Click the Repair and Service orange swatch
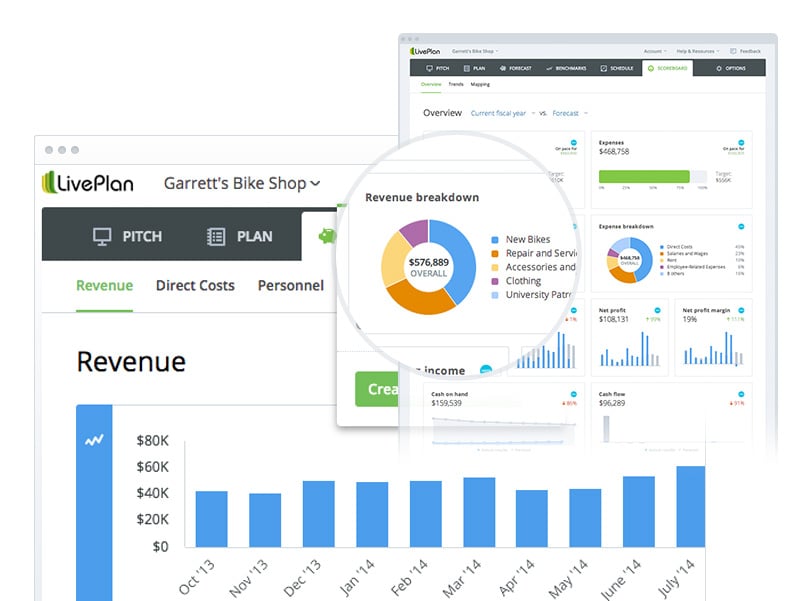This screenshot has width=808, height=601. point(495,254)
